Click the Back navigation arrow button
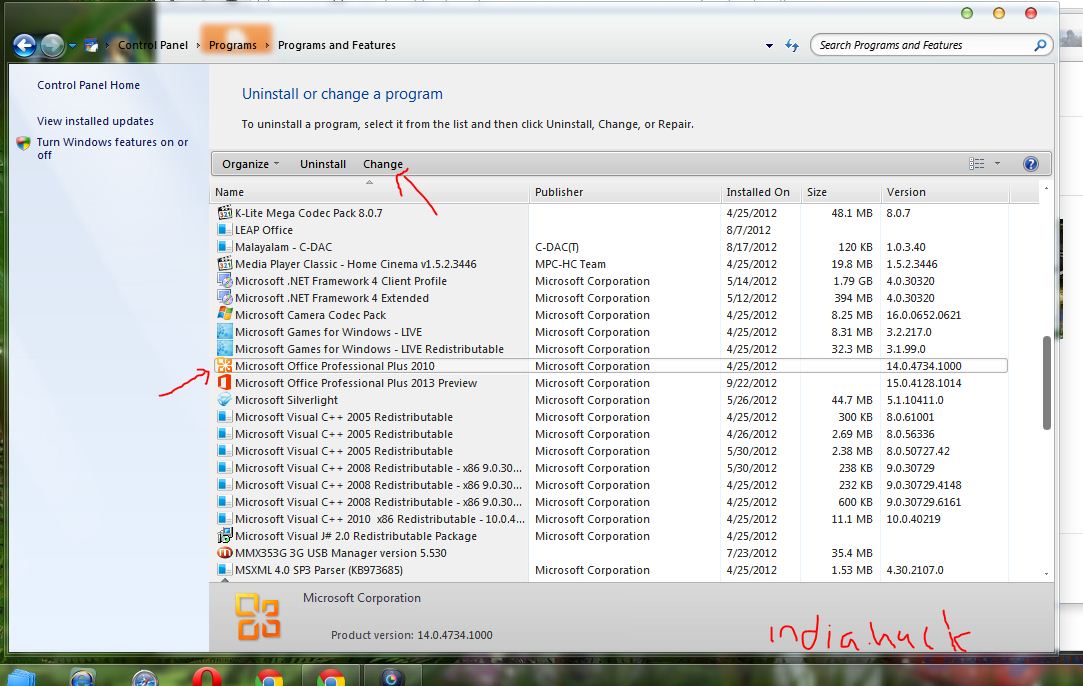The width and height of the screenshot is (1083, 686). pyautogui.click(x=24, y=46)
